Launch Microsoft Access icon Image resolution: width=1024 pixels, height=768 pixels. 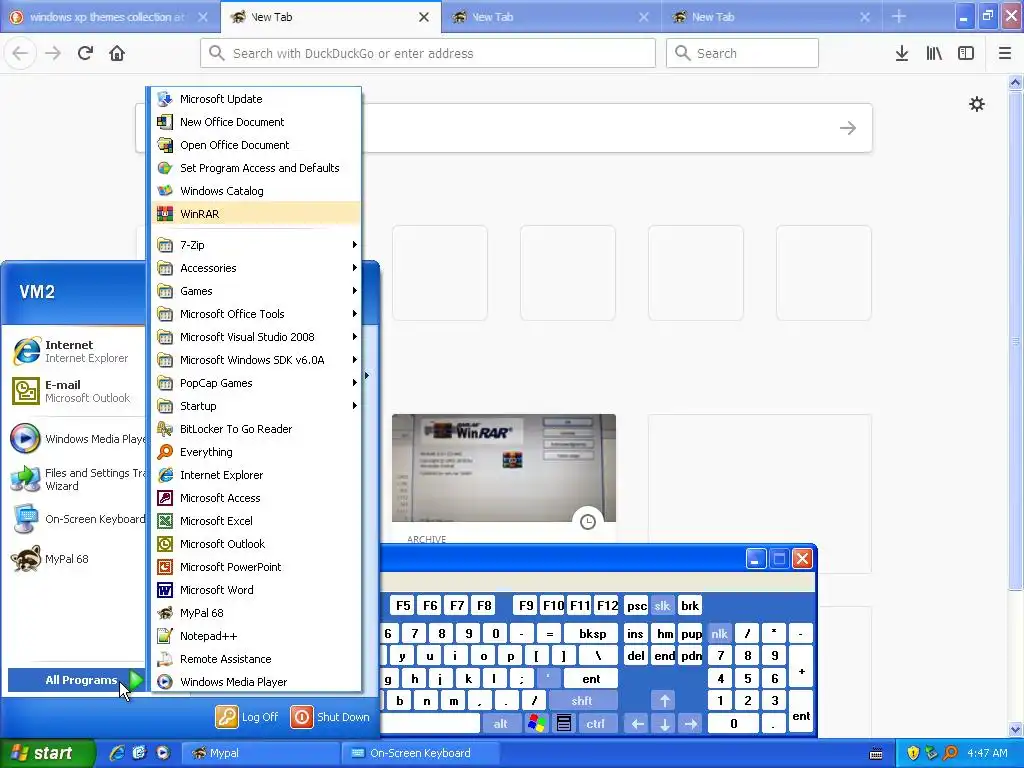pyautogui.click(x=165, y=498)
